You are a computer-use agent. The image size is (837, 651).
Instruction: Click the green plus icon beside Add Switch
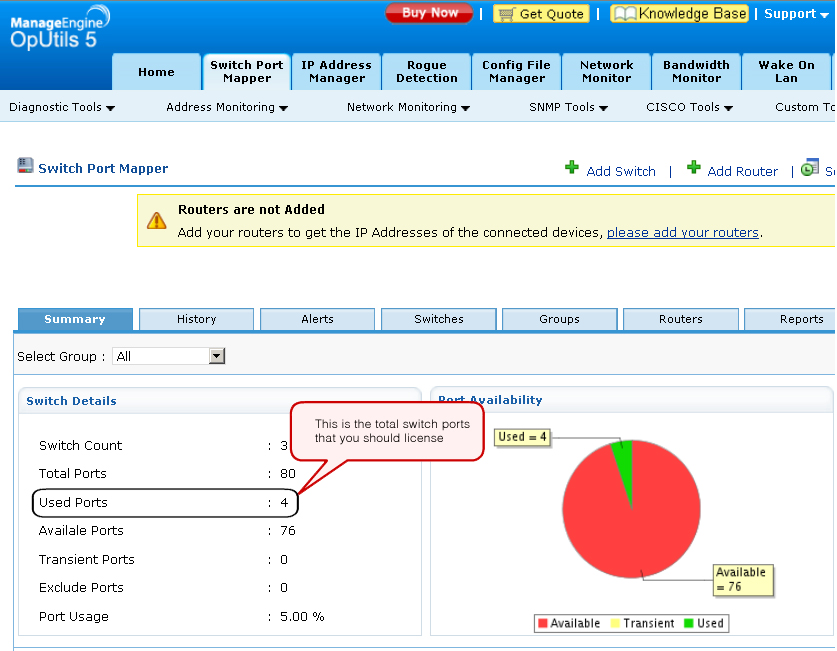pyautogui.click(x=572, y=168)
